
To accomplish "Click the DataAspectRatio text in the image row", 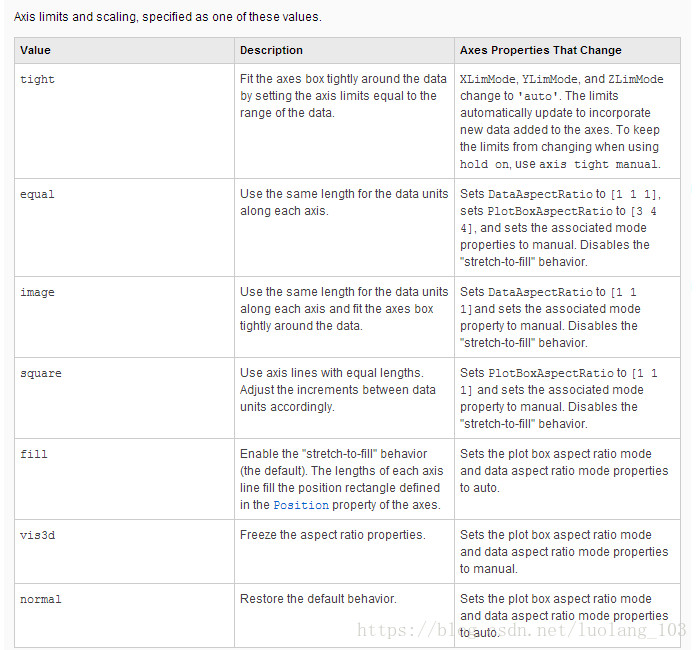I will [x=540, y=292].
